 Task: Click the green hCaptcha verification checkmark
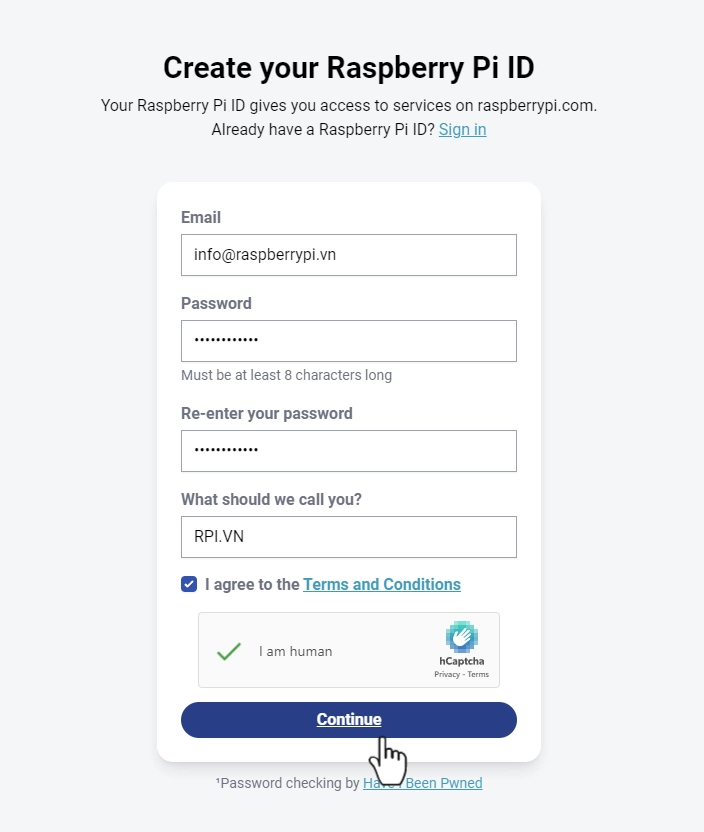point(229,651)
